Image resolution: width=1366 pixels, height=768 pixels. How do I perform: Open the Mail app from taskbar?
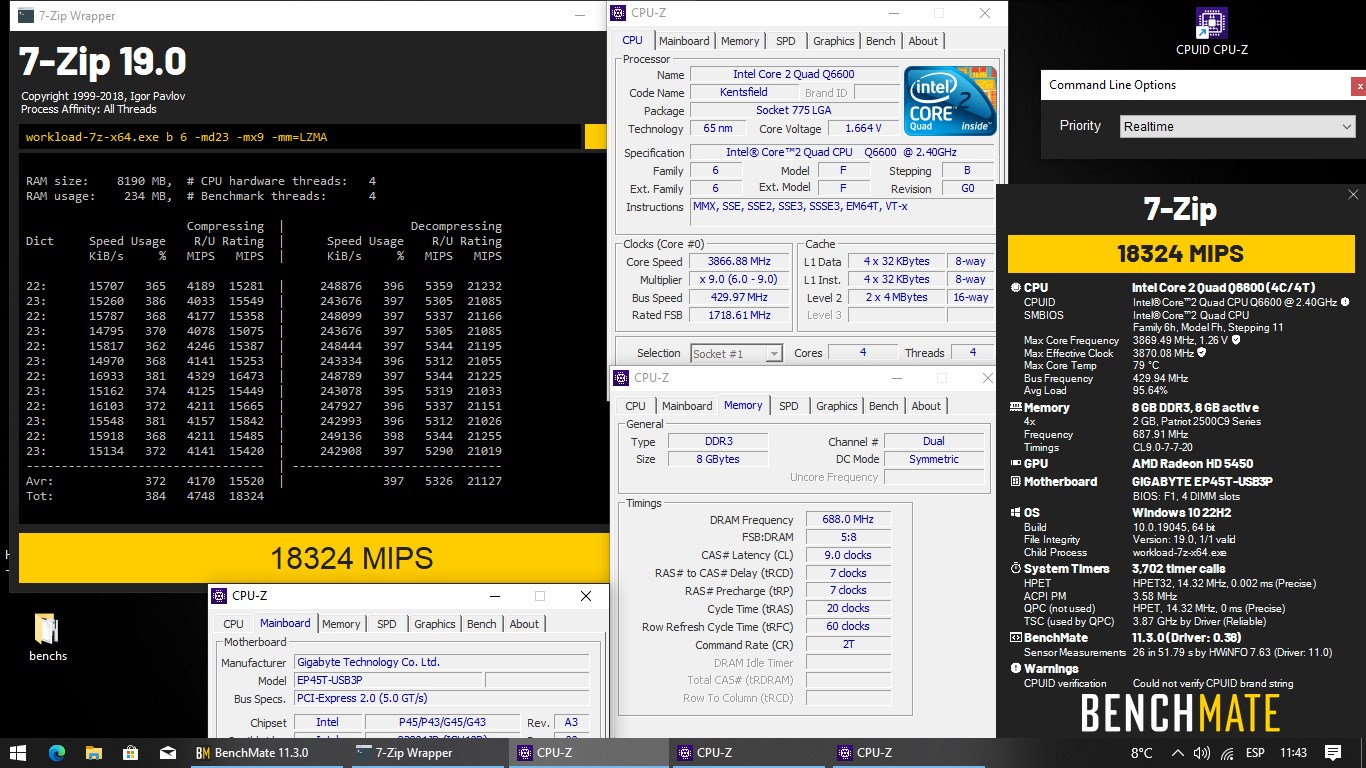167,753
